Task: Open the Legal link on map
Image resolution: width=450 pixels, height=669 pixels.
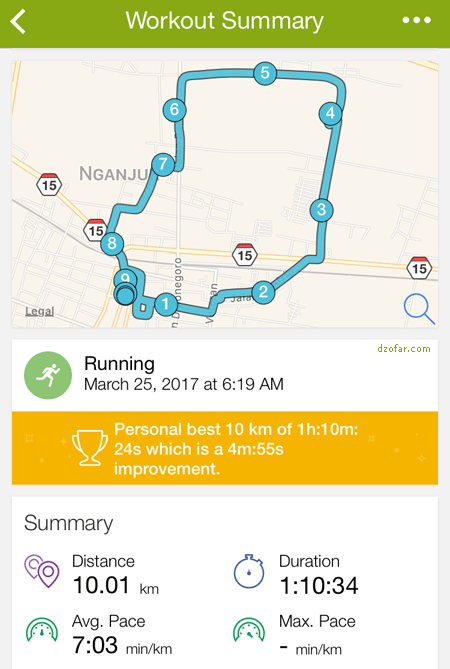Action: pos(39,311)
